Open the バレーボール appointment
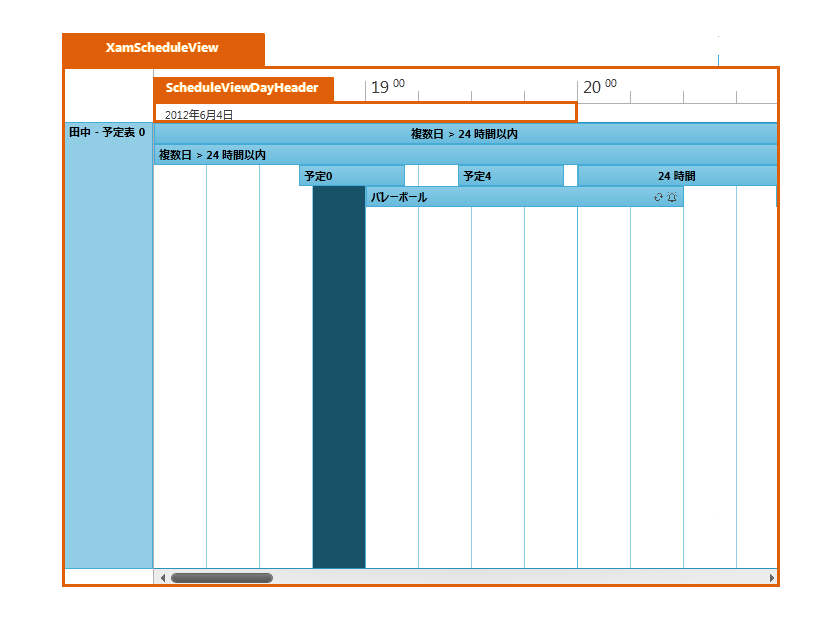 [x=500, y=198]
